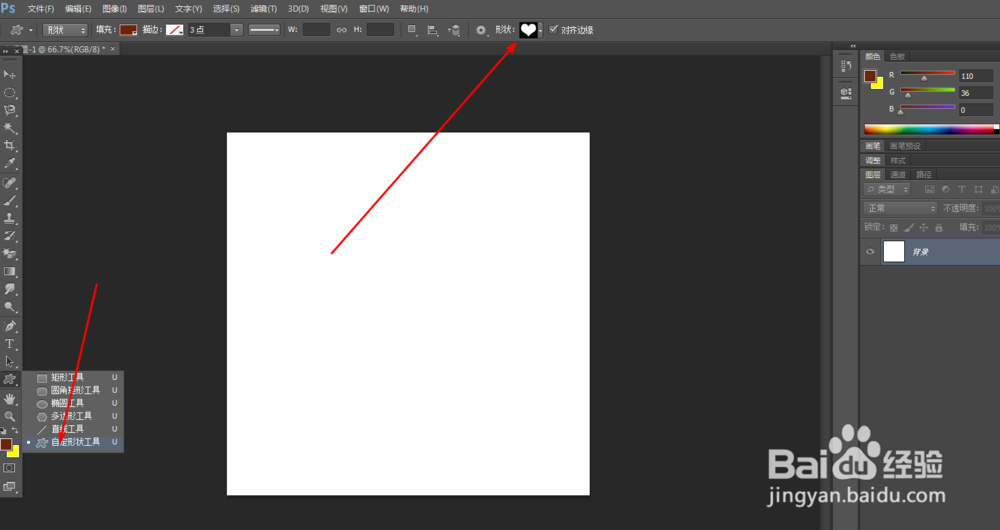Select the Eyedropper tool

[x=10, y=163]
